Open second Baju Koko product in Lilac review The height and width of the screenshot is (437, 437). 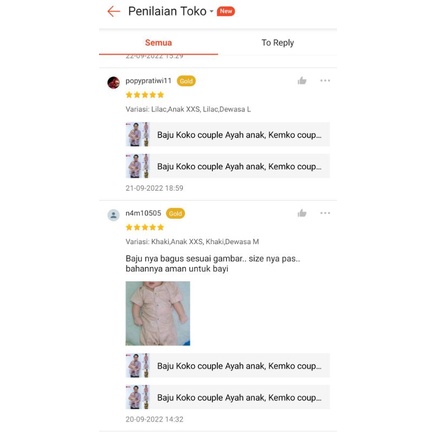228,166
